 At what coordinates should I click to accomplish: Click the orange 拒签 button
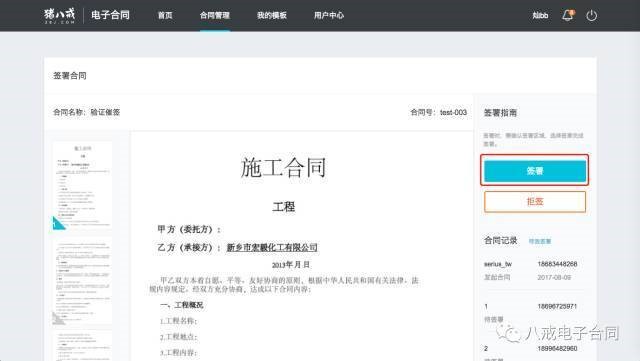pos(535,201)
